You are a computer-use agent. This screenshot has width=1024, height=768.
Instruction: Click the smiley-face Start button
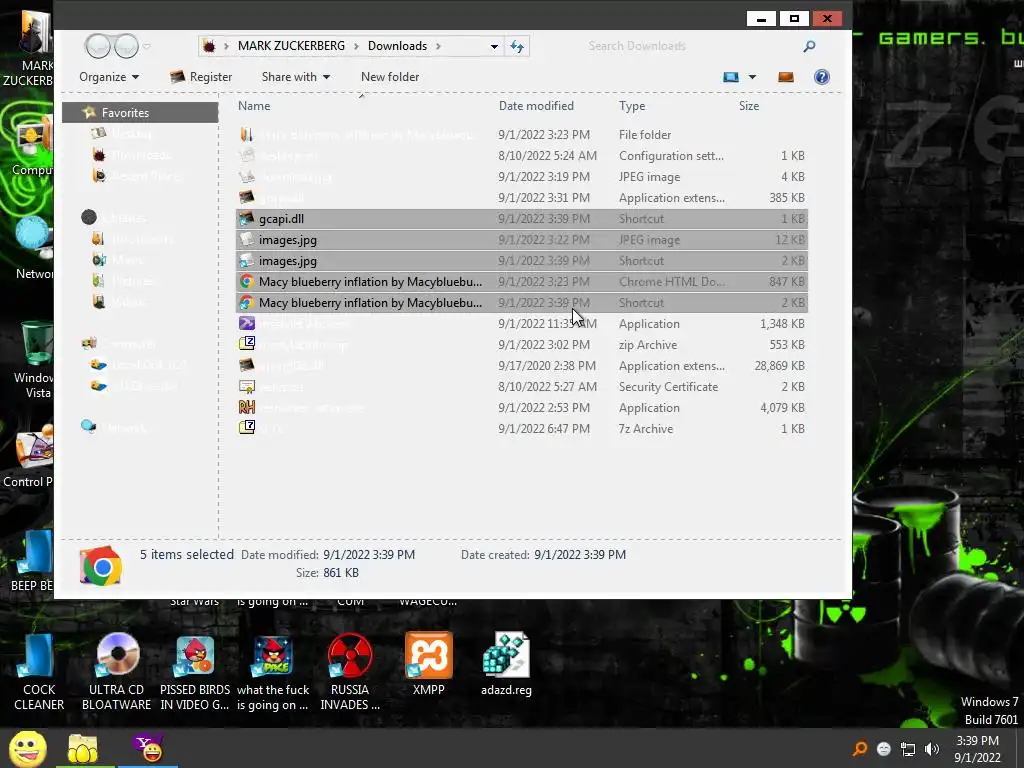[x=27, y=748]
